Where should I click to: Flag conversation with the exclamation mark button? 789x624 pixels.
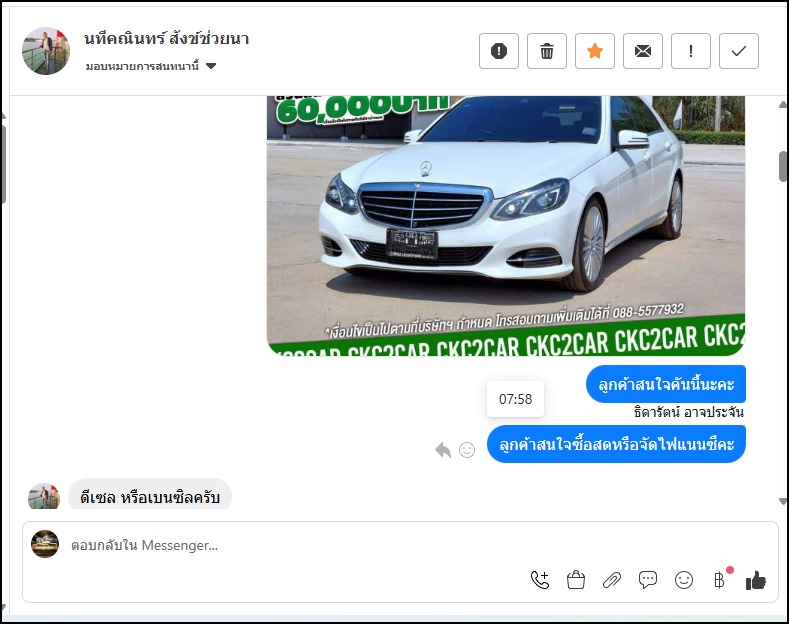691,51
